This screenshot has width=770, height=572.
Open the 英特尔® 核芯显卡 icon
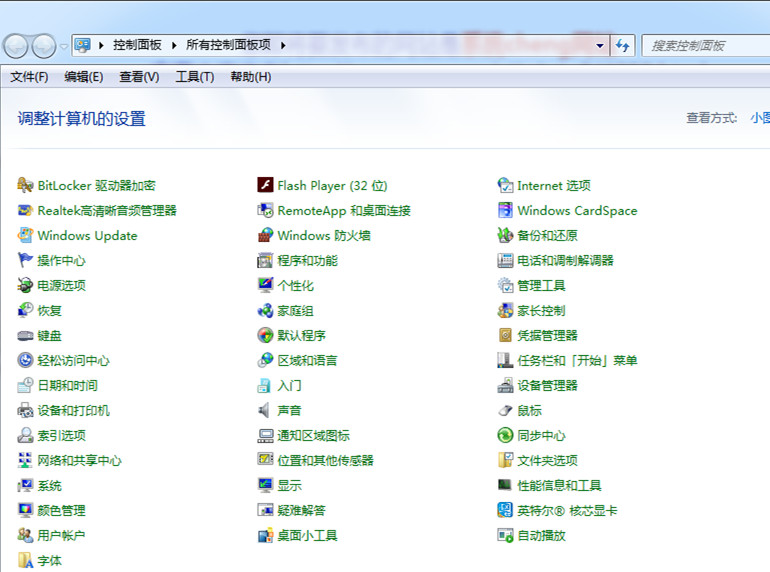click(505, 510)
